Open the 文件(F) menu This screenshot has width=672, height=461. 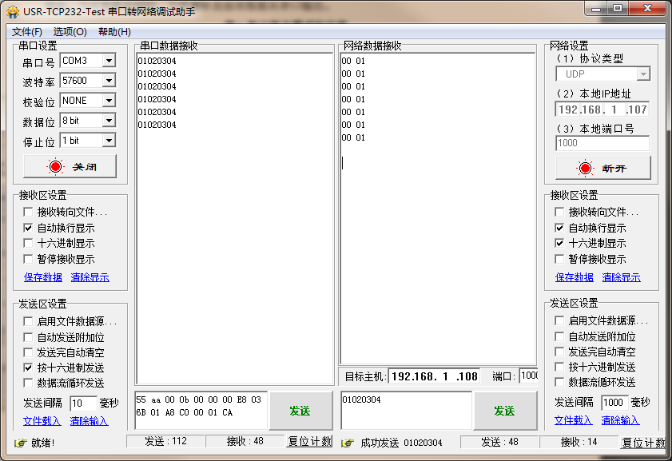tap(27, 32)
